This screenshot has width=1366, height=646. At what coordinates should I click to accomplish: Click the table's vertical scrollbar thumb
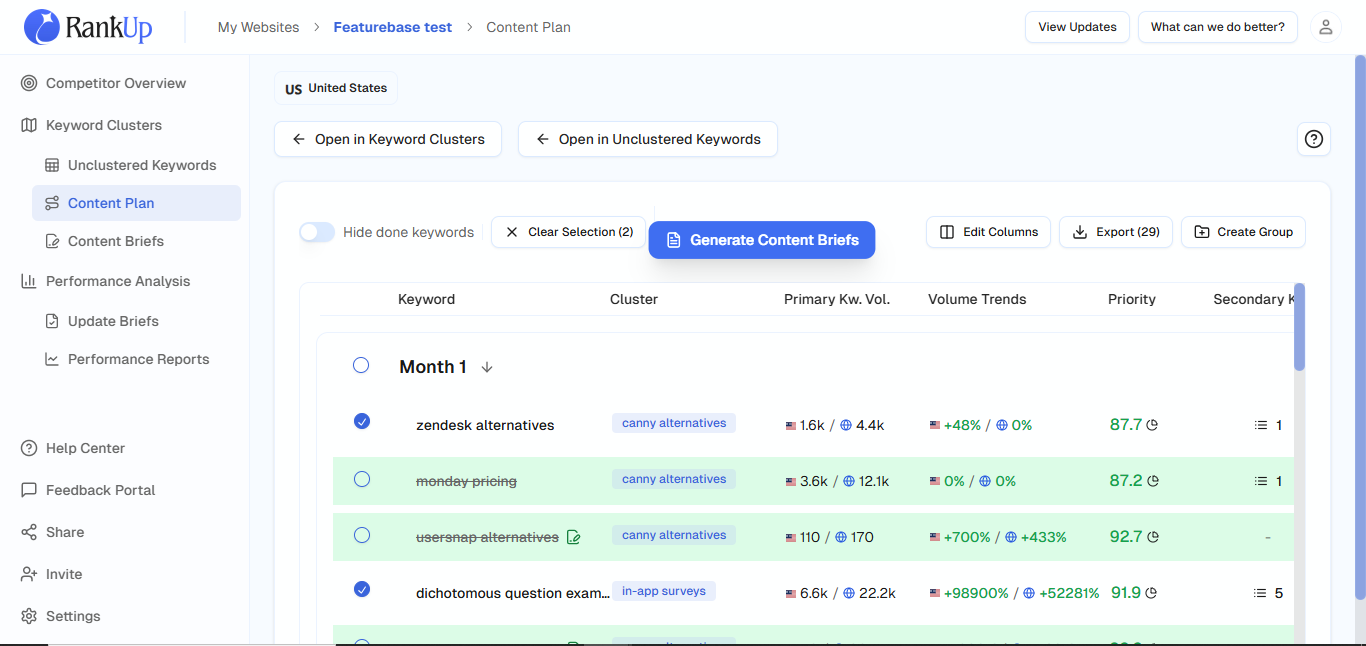[x=1299, y=327]
